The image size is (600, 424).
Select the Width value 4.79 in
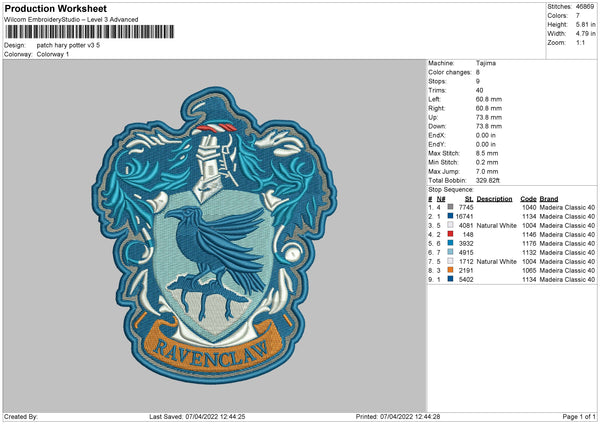pos(585,34)
